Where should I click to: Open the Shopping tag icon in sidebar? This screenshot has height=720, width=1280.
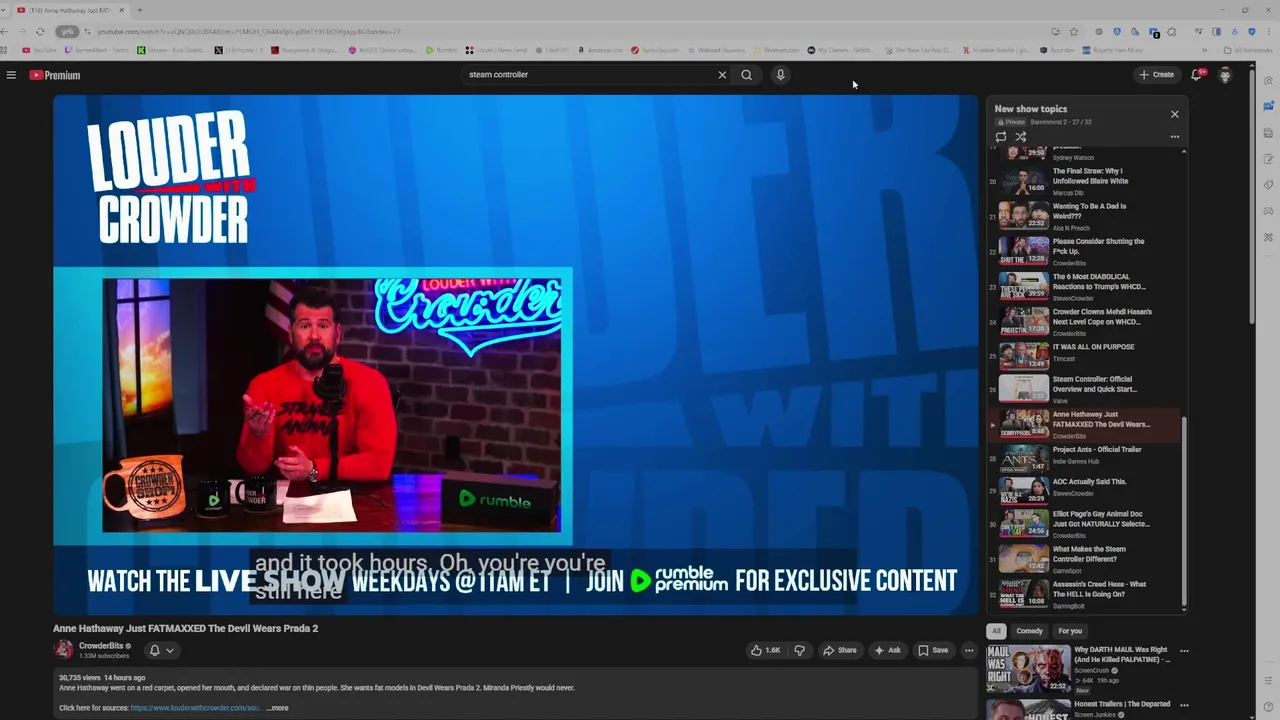pos(1268,185)
